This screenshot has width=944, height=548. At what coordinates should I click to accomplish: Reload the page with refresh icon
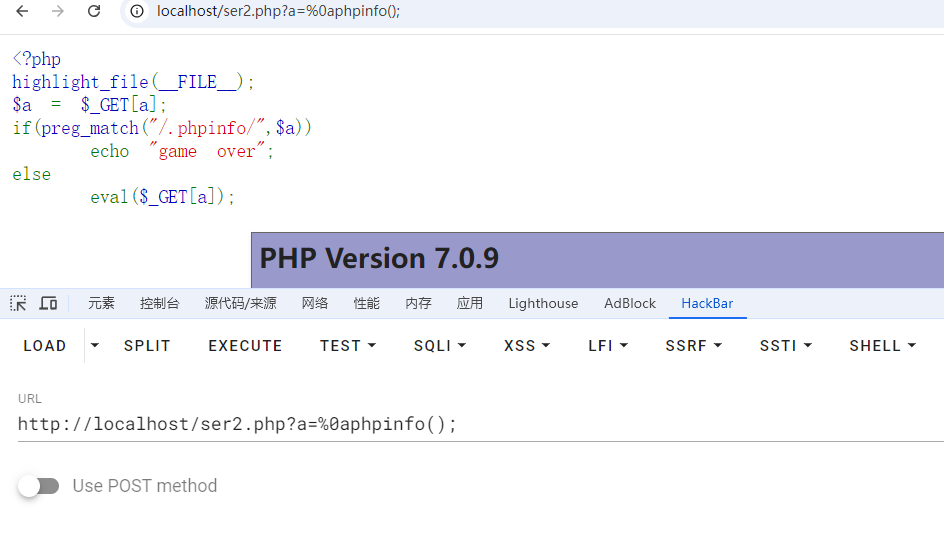click(x=94, y=12)
